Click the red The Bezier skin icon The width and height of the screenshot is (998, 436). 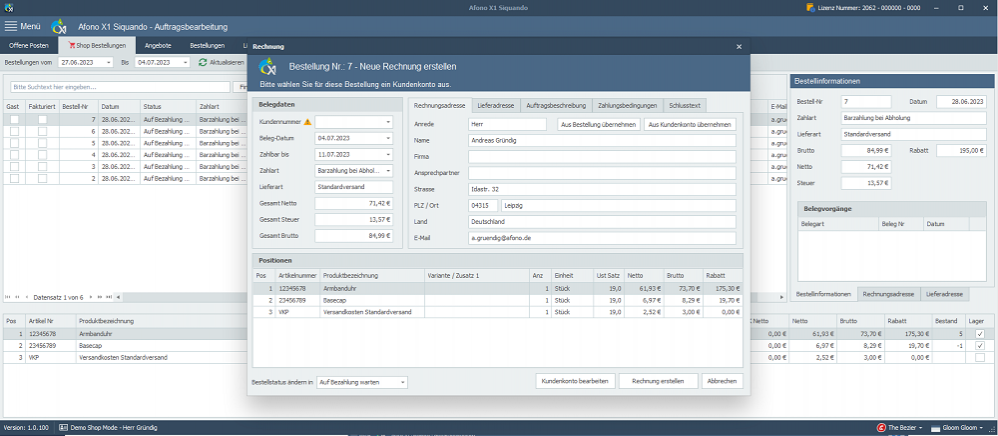[x=882, y=428]
